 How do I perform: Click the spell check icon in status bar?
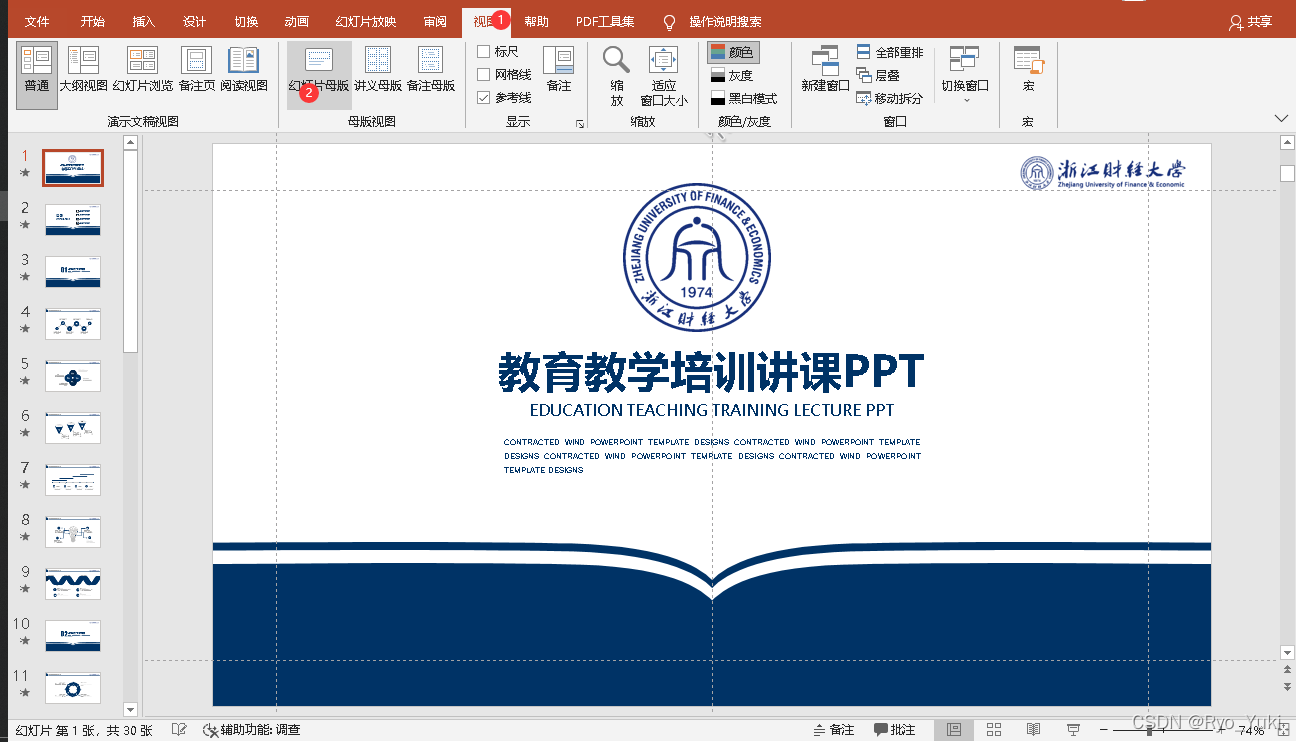[180, 730]
